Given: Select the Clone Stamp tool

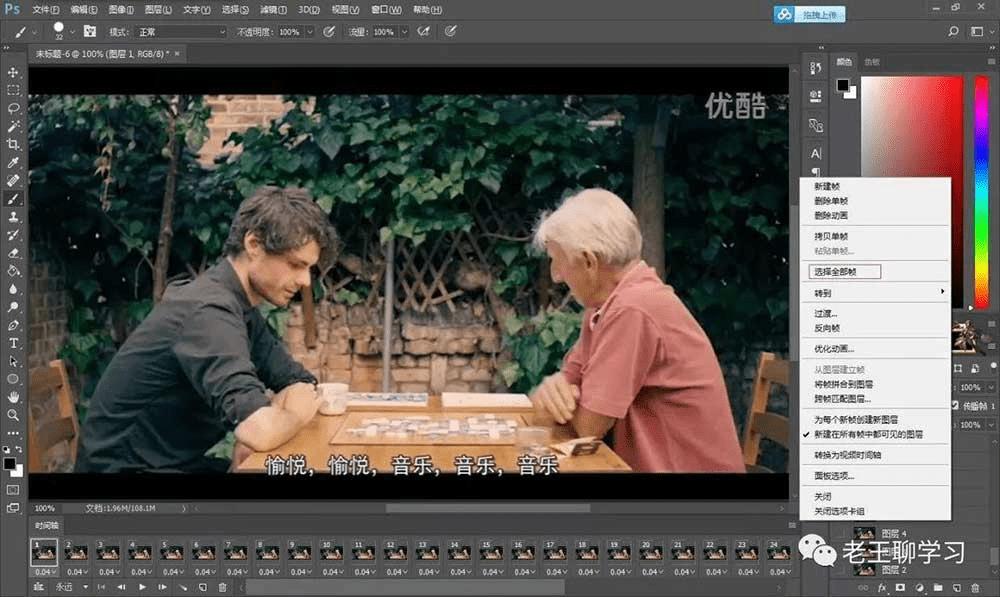Looking at the screenshot, I should (x=13, y=217).
